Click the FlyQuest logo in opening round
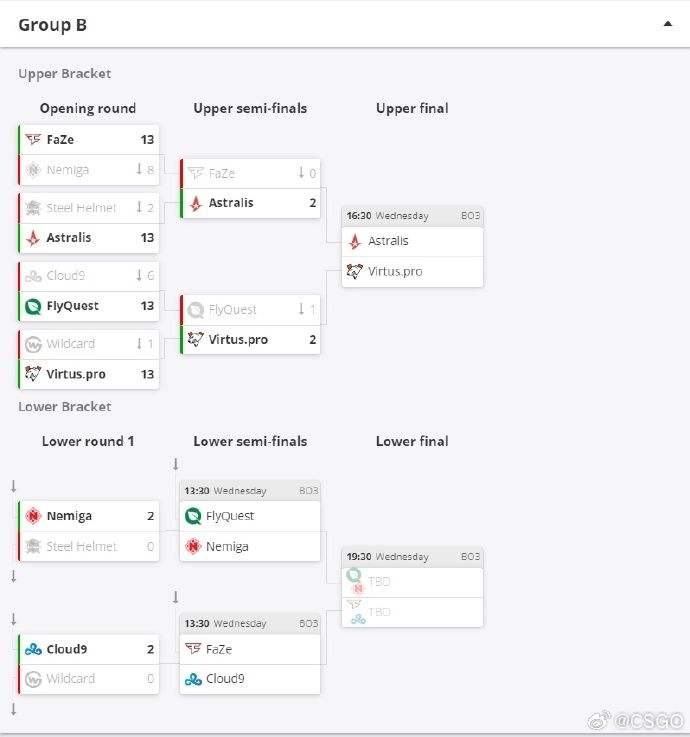Image resolution: width=690 pixels, height=737 pixels. coord(33,306)
